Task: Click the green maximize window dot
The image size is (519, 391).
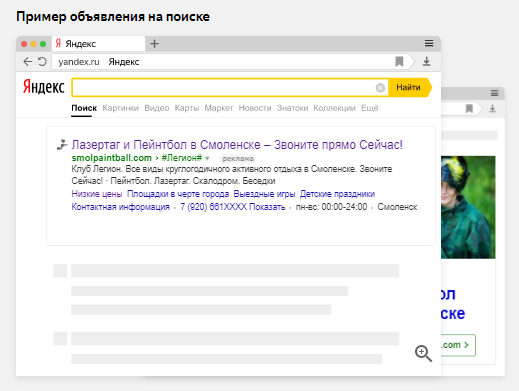Action: [x=43, y=44]
